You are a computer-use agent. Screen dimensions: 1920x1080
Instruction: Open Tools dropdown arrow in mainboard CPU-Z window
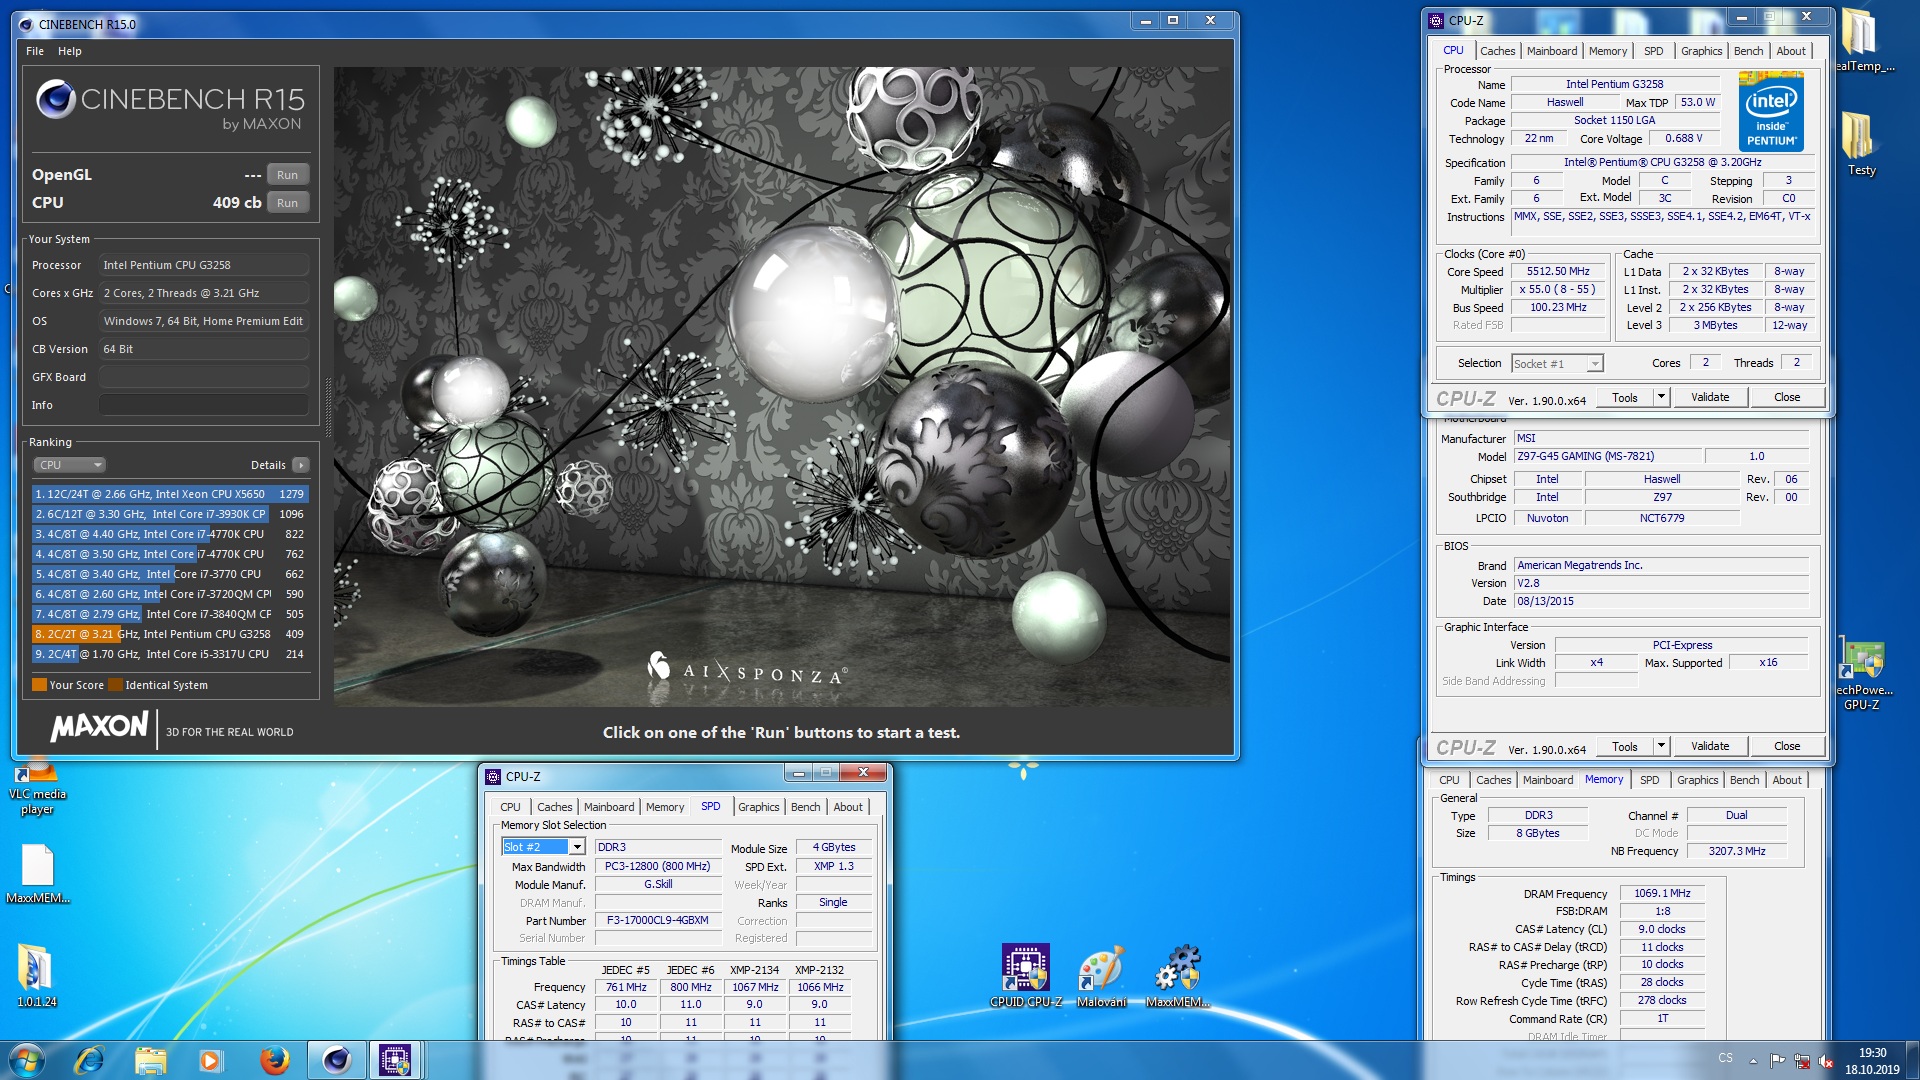coord(1661,746)
